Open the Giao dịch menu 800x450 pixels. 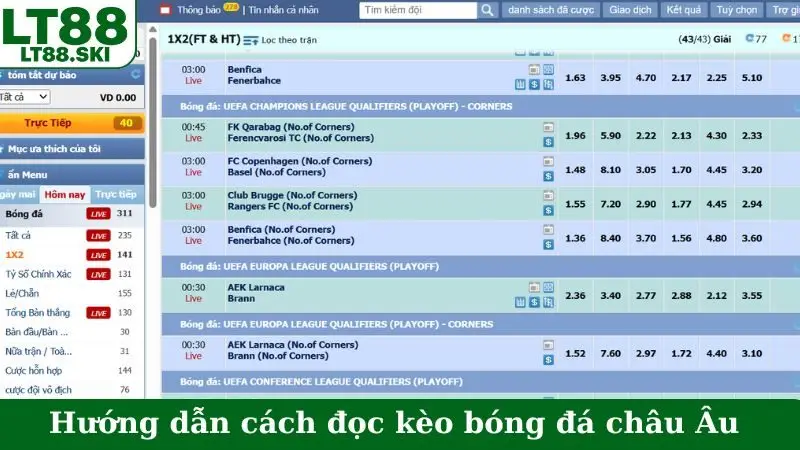tap(630, 10)
